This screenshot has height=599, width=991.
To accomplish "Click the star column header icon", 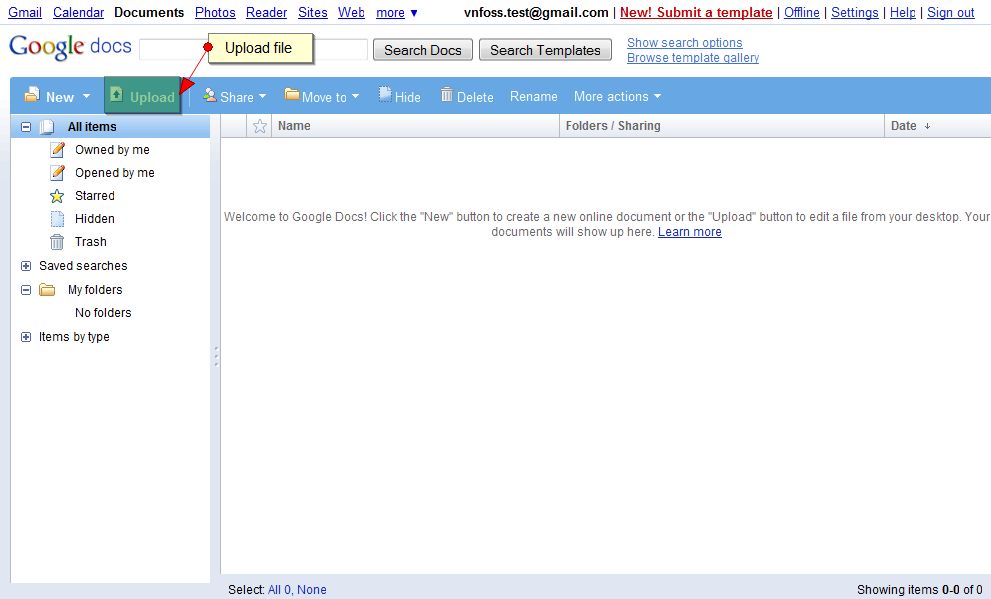I will click(259, 126).
